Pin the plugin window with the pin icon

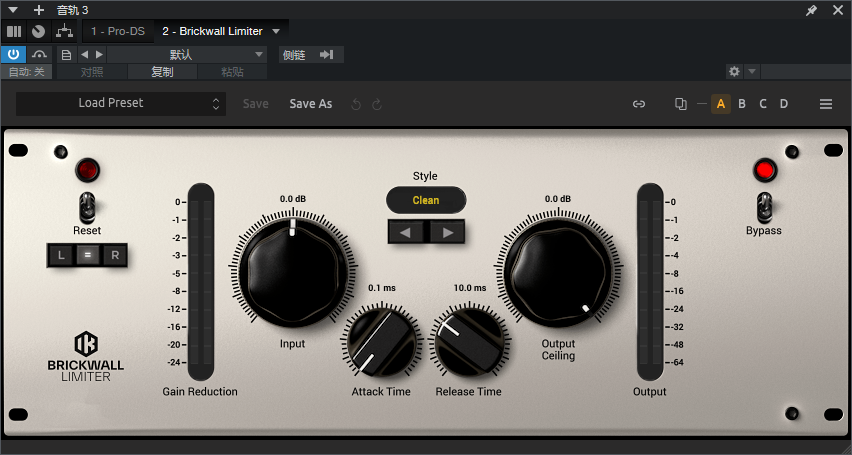coord(811,10)
